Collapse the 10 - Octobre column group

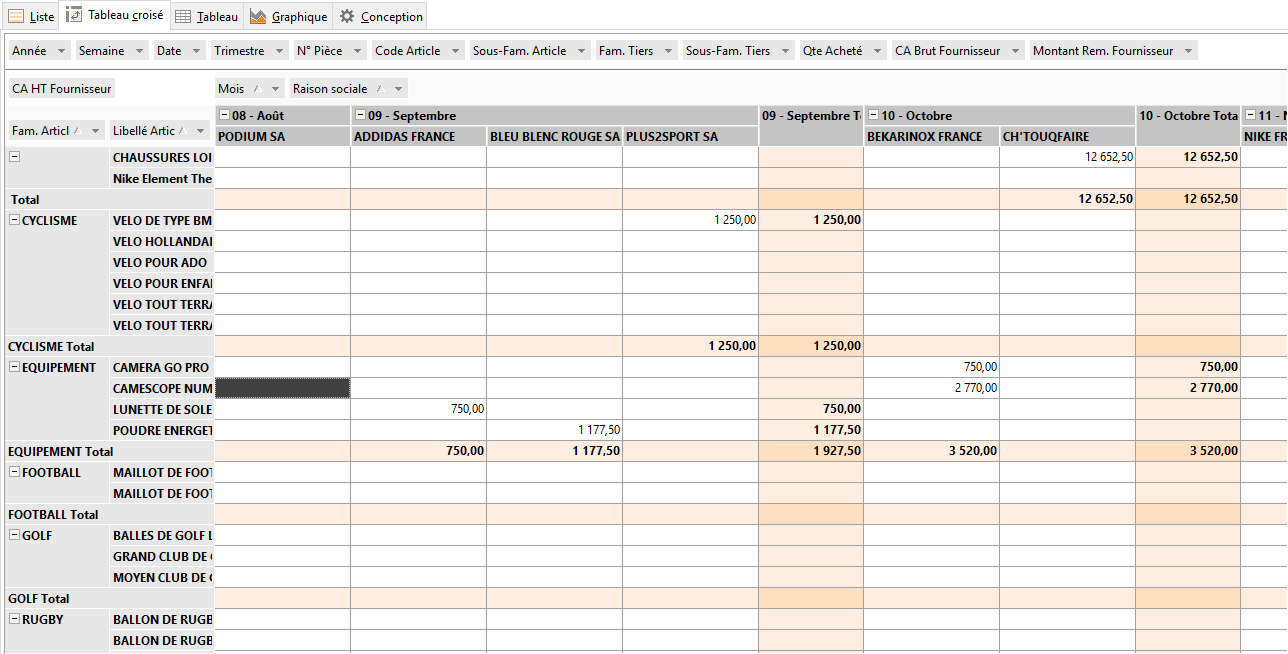pos(873,116)
